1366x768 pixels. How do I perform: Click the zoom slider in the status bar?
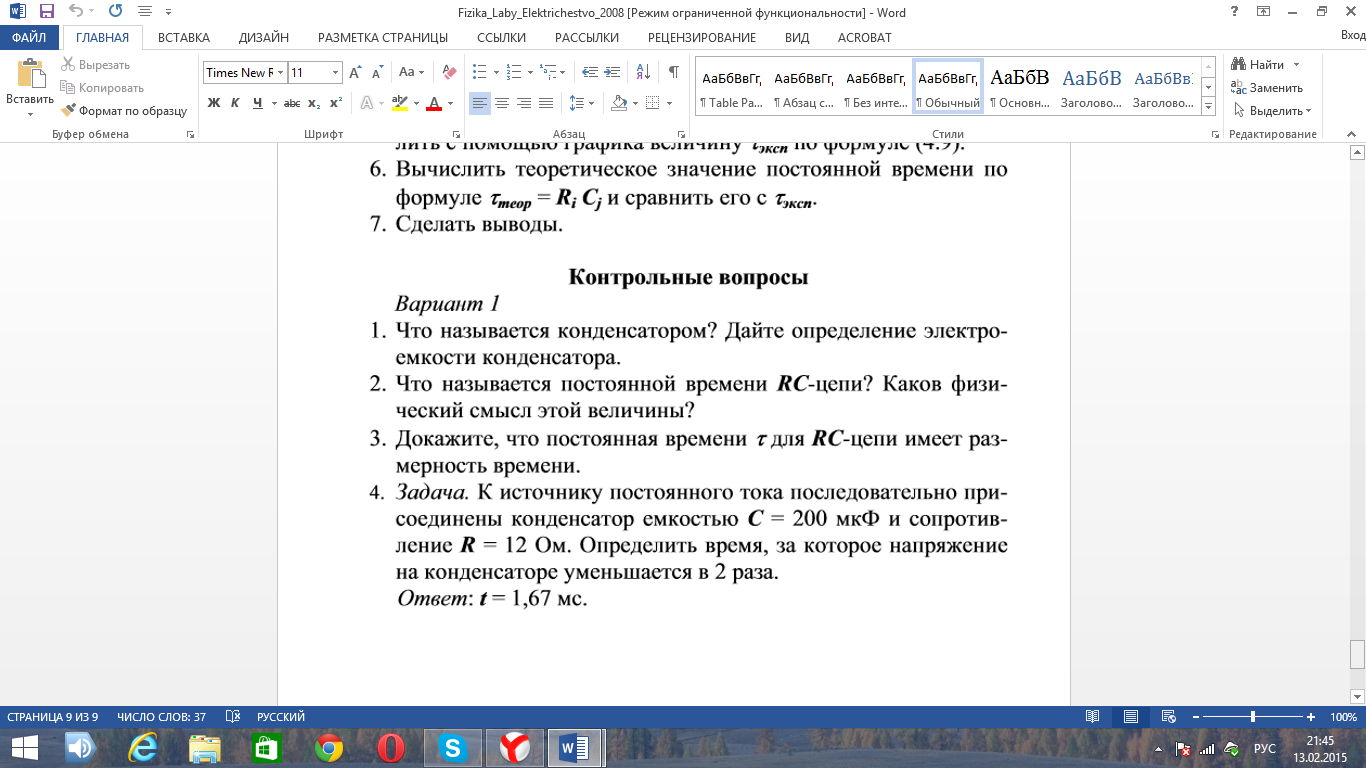pyautogui.click(x=1253, y=717)
